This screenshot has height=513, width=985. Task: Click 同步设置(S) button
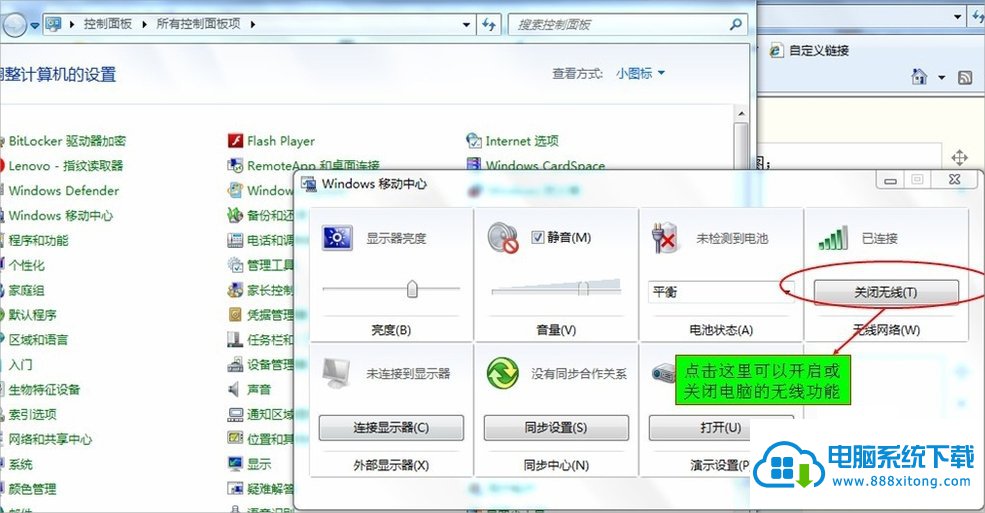point(556,428)
